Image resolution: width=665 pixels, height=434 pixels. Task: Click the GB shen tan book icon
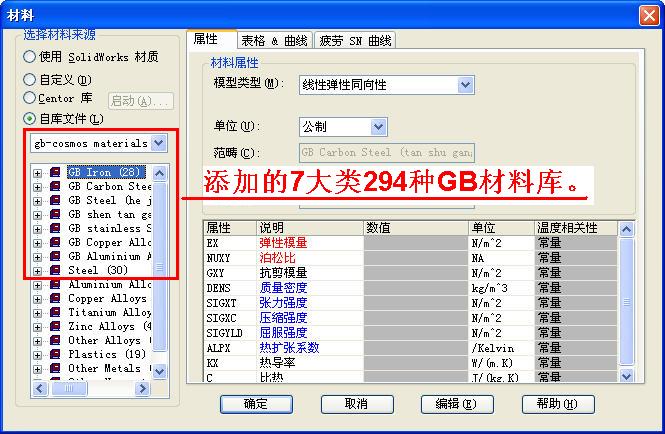(55, 214)
